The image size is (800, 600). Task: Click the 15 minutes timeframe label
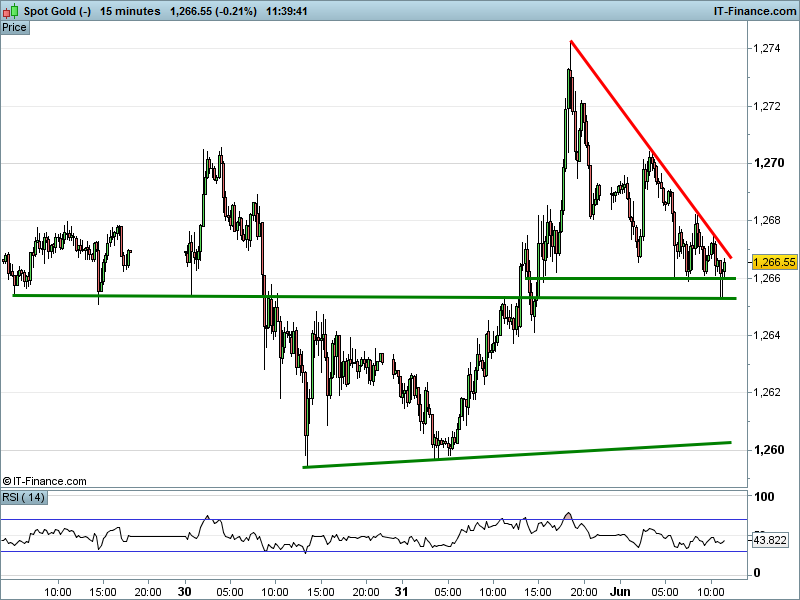point(130,11)
